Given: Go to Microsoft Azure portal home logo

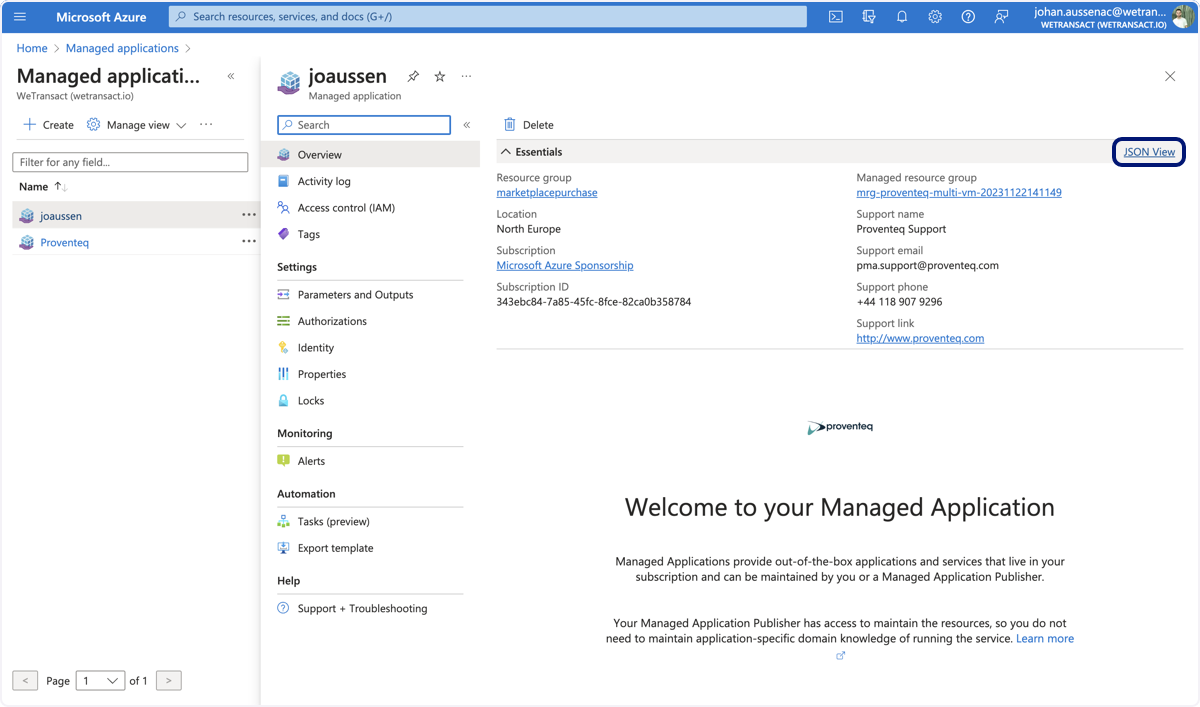Looking at the screenshot, I should tap(101, 17).
